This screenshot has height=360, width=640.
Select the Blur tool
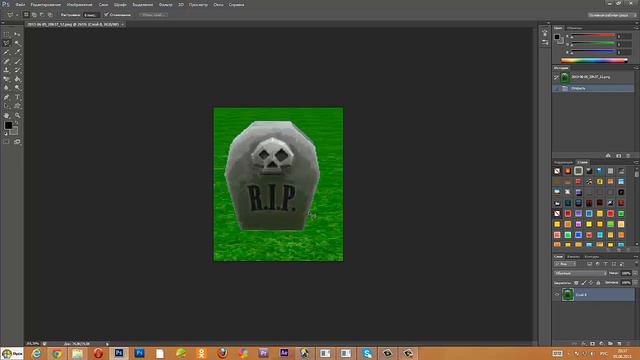tap(7, 88)
